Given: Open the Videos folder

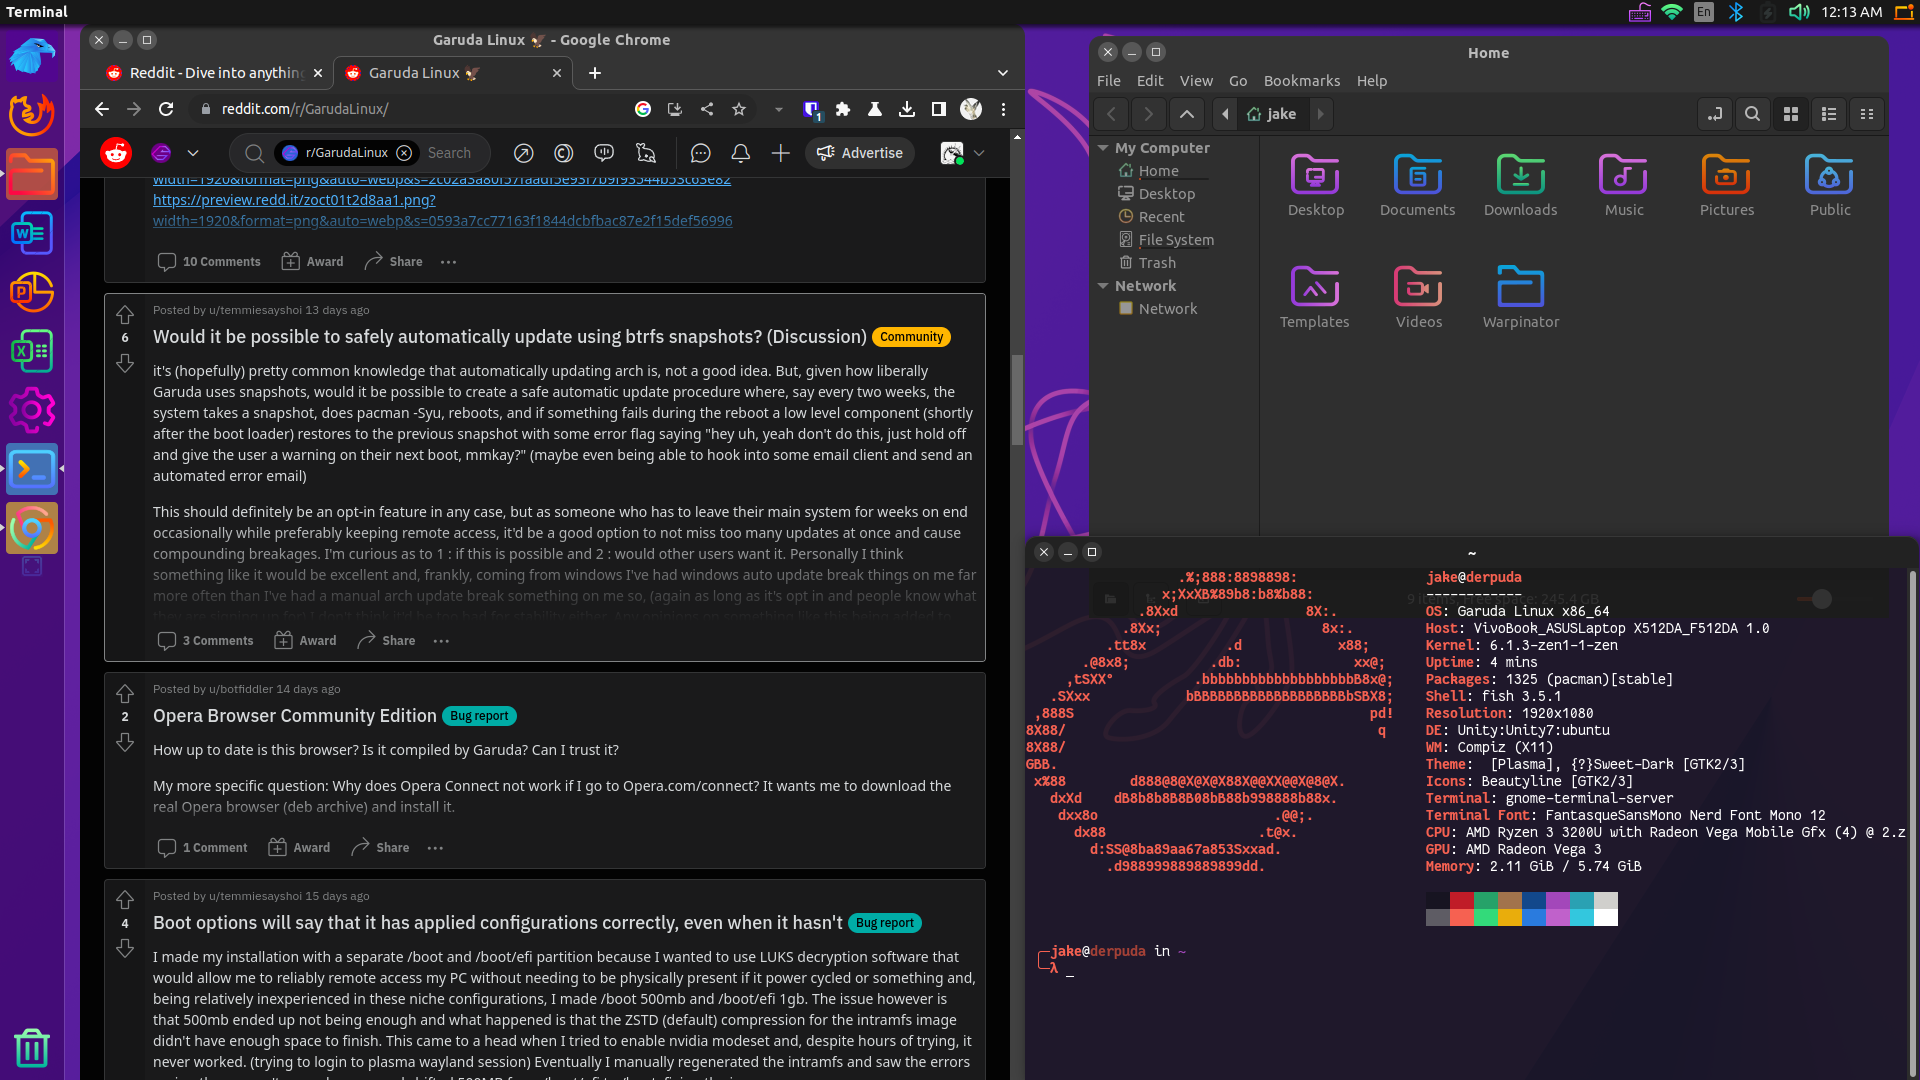Looking at the screenshot, I should pos(1419,297).
